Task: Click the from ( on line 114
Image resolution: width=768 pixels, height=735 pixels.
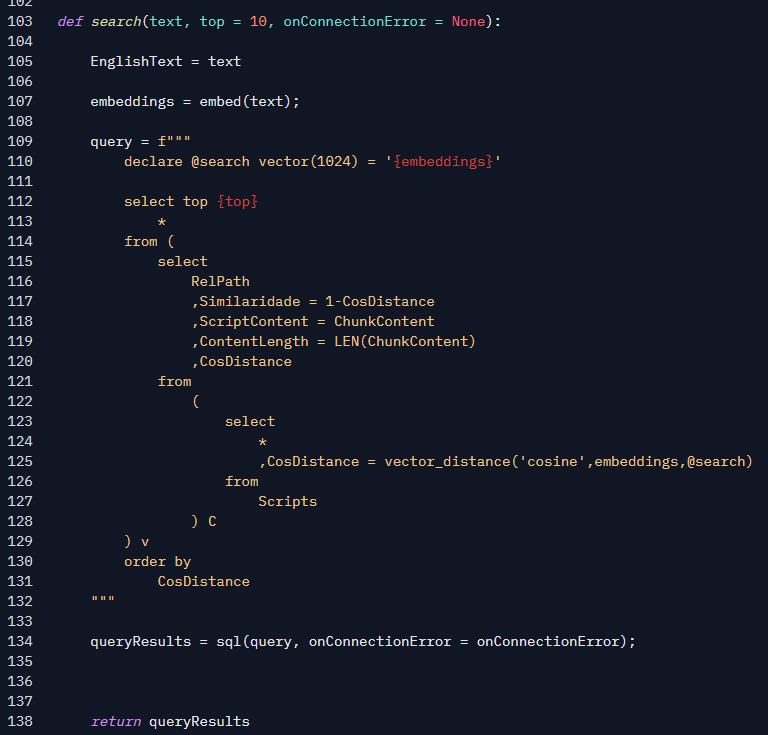Action: coord(149,241)
